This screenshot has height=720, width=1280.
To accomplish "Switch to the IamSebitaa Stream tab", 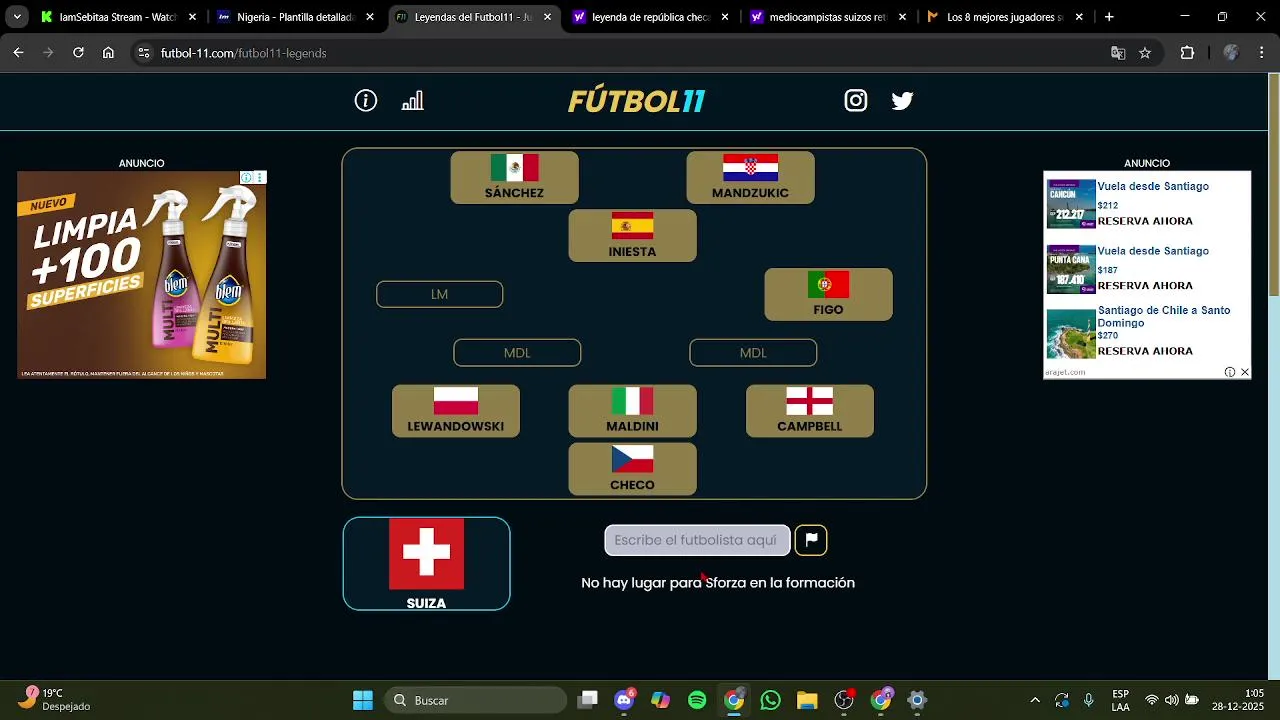I will pos(117,17).
